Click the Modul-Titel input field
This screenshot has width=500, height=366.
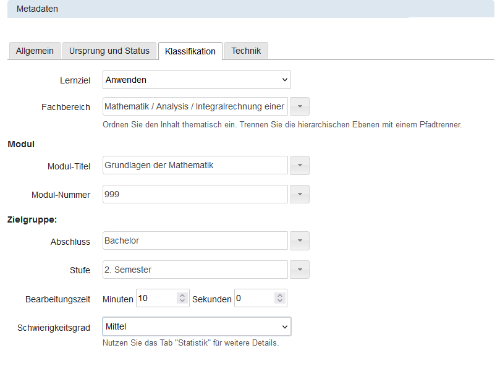pos(195,165)
